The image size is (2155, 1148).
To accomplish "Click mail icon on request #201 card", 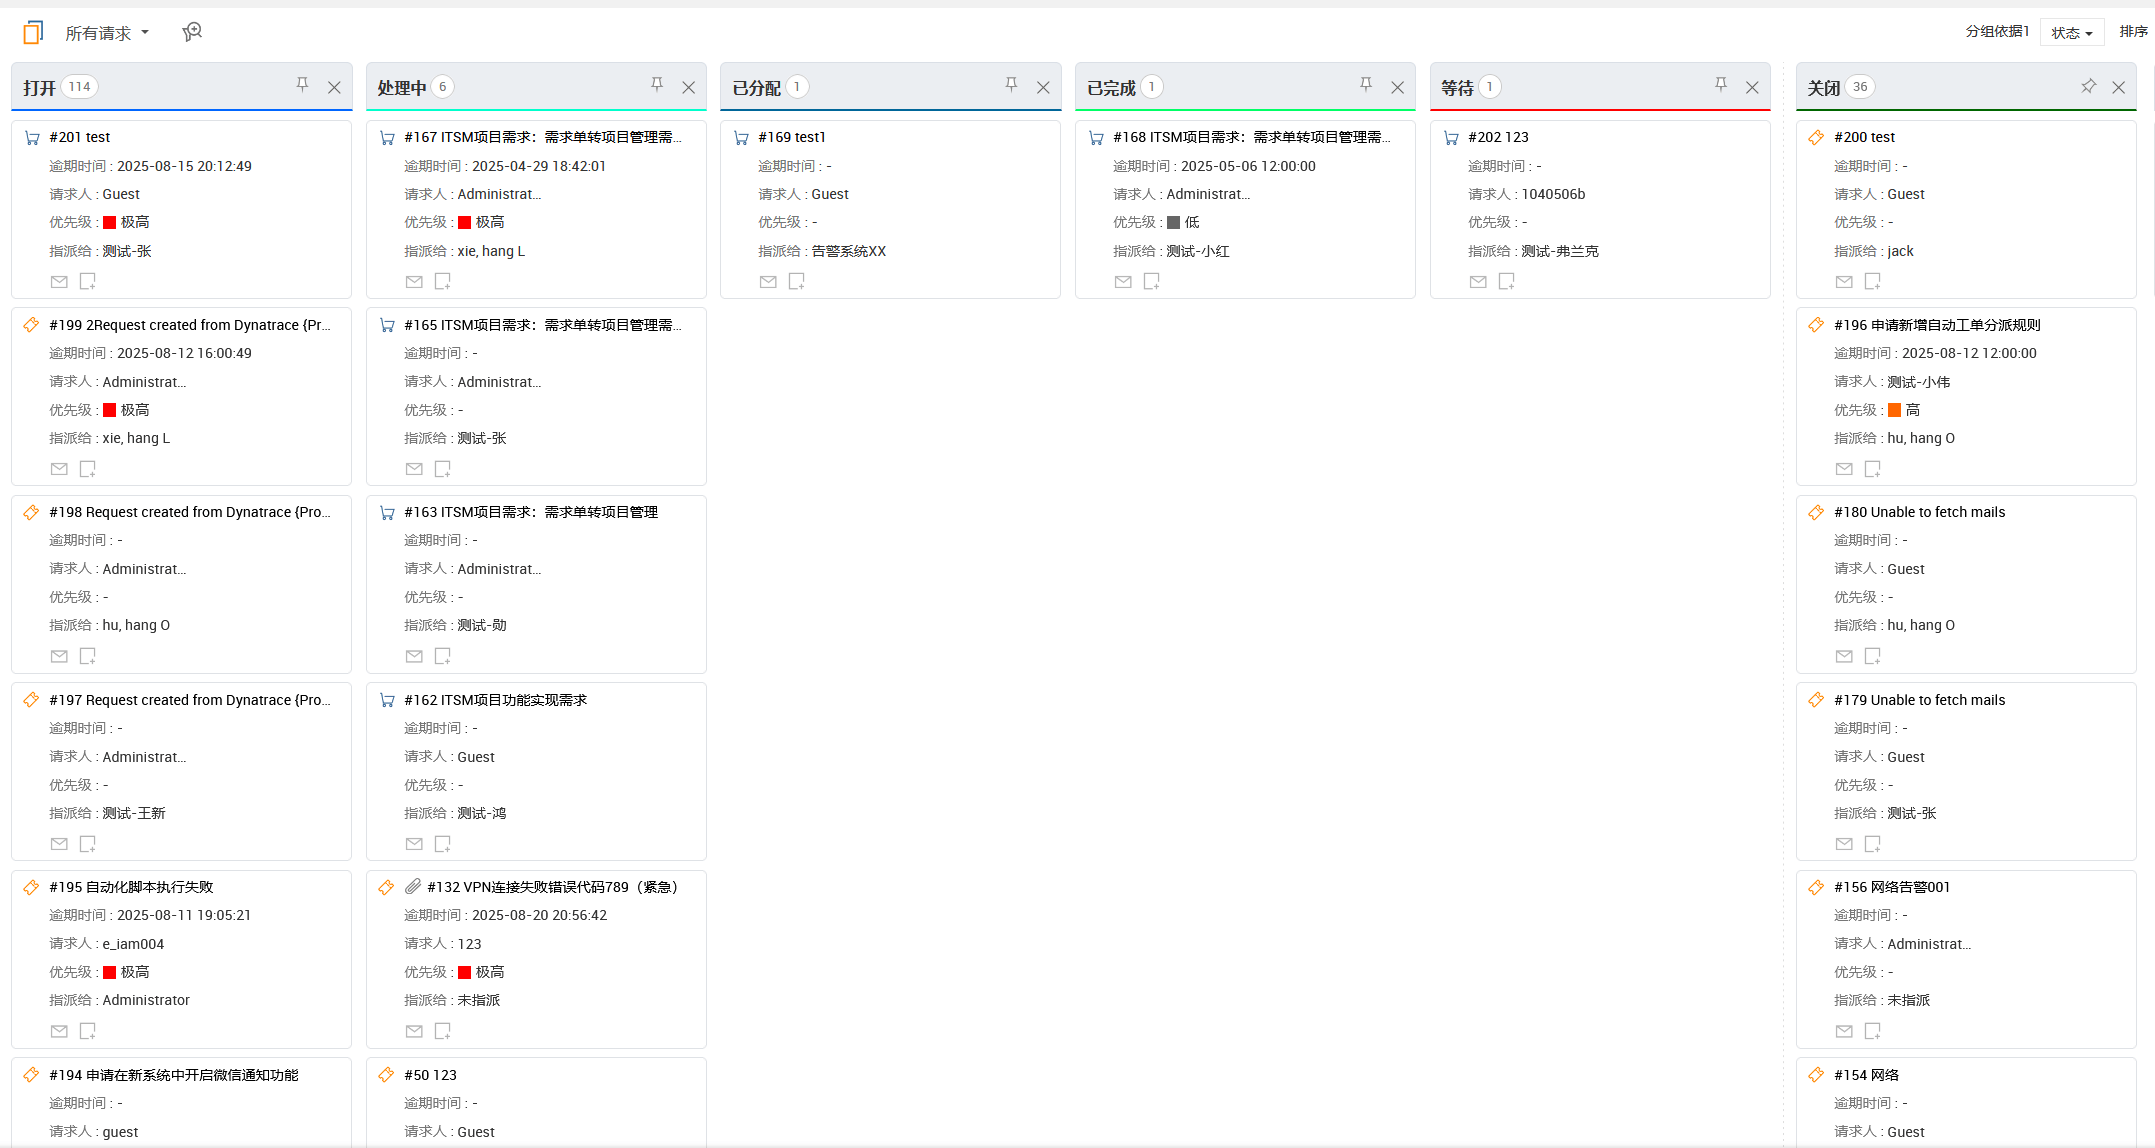I will [59, 282].
